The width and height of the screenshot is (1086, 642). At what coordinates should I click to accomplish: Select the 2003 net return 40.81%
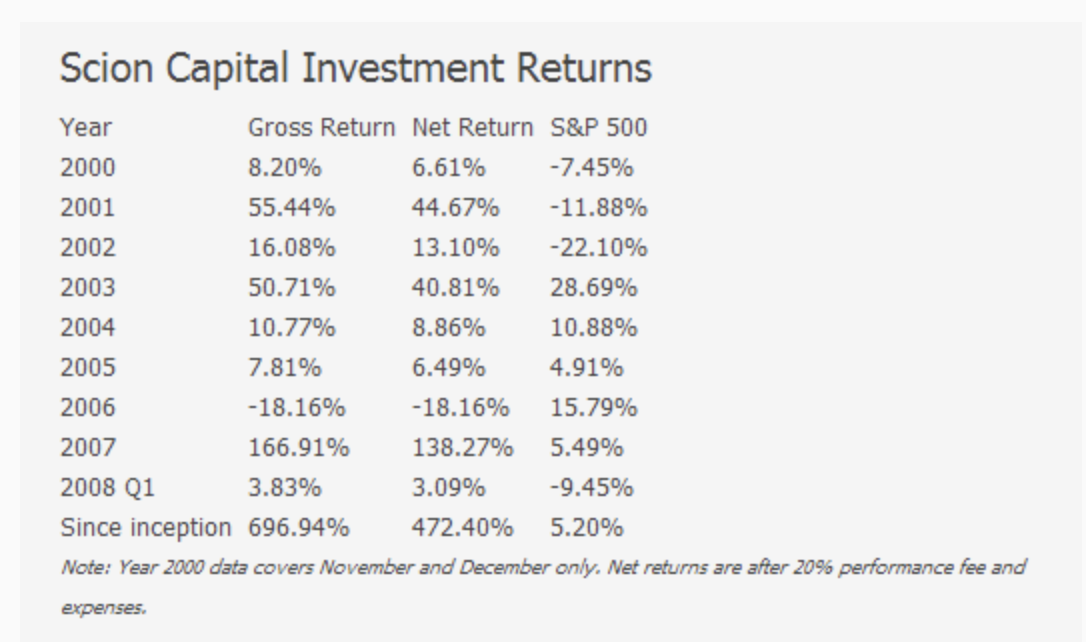(x=455, y=288)
